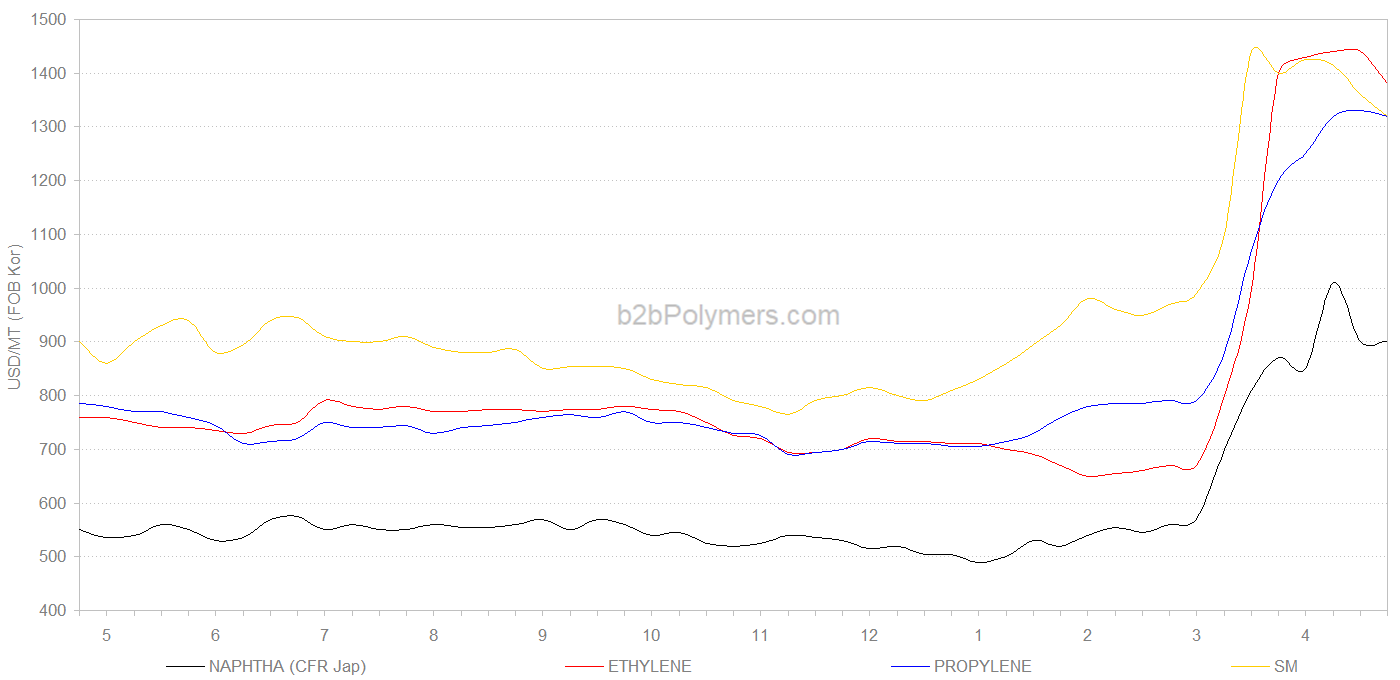This screenshot has height=680, width=1400.
Task: Click the 400 y-axis value label
Action: click(x=53, y=610)
